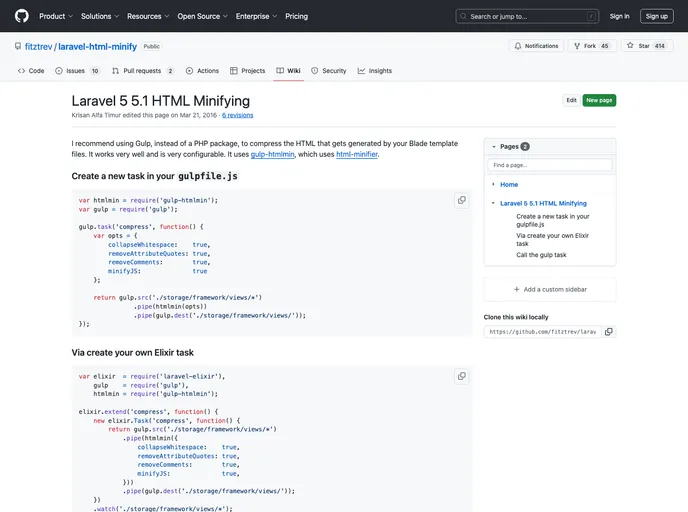Switch to the Security tab
The width and height of the screenshot is (688, 512).
pyautogui.click(x=328, y=71)
